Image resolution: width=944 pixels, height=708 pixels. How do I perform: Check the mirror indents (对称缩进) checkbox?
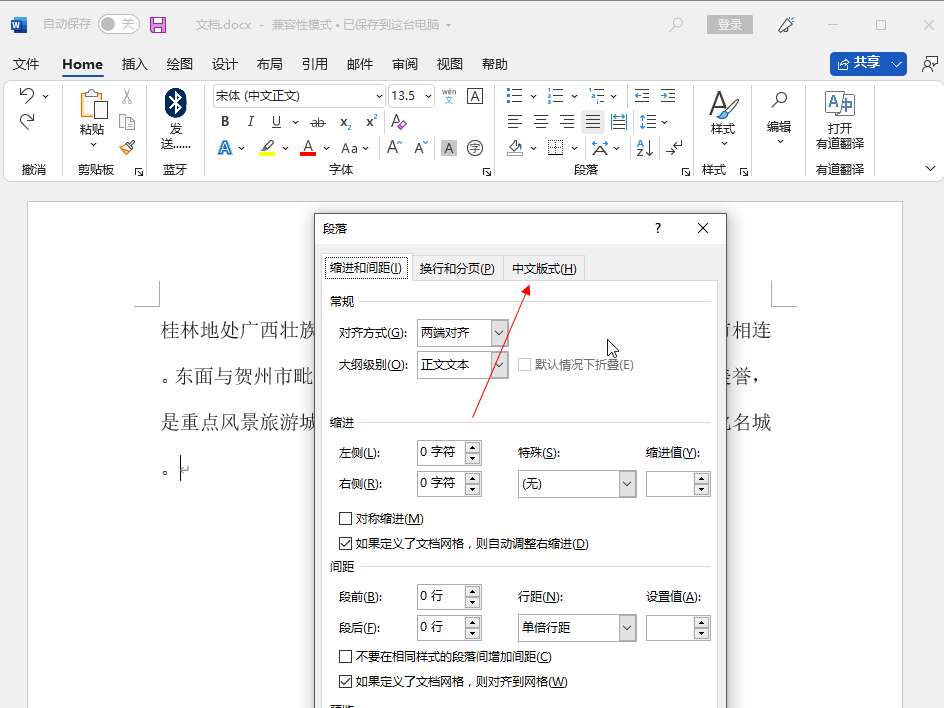pyautogui.click(x=345, y=518)
